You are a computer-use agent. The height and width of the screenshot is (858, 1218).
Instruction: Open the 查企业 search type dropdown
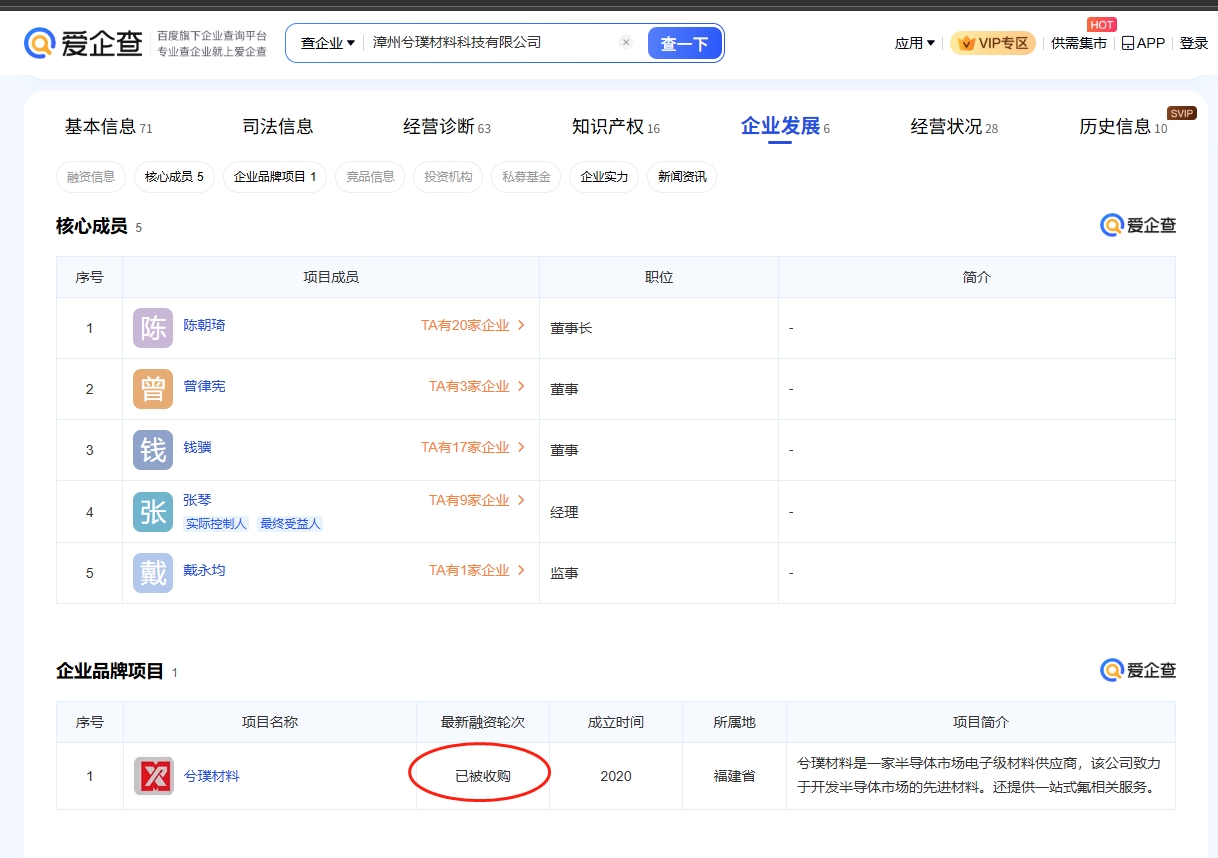point(328,43)
